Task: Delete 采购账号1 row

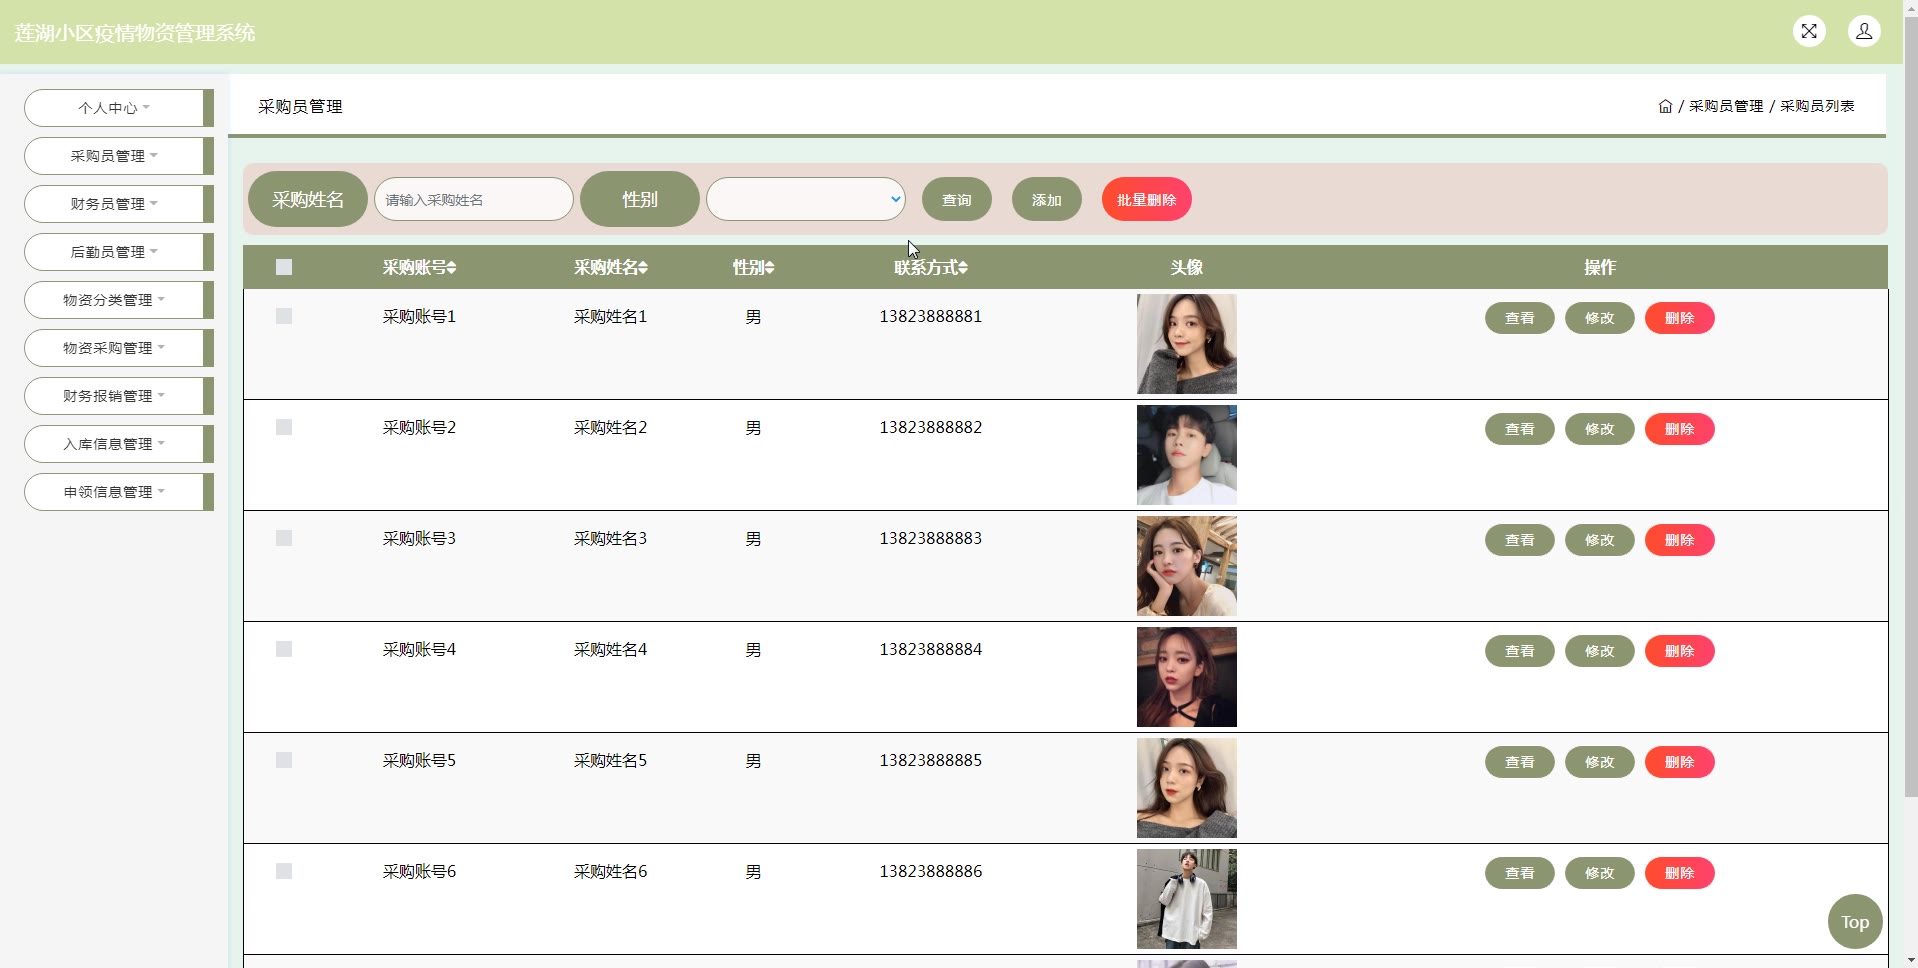Action: 1680,318
